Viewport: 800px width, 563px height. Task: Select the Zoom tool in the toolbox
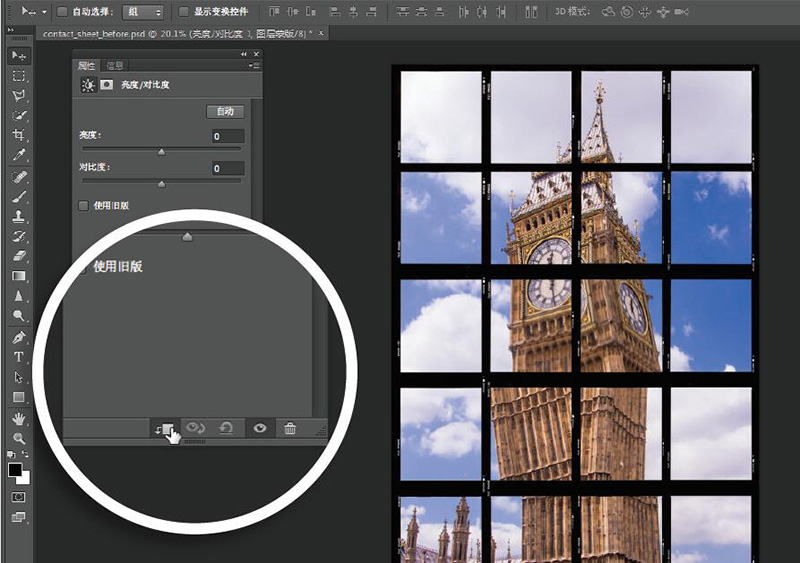coord(19,438)
